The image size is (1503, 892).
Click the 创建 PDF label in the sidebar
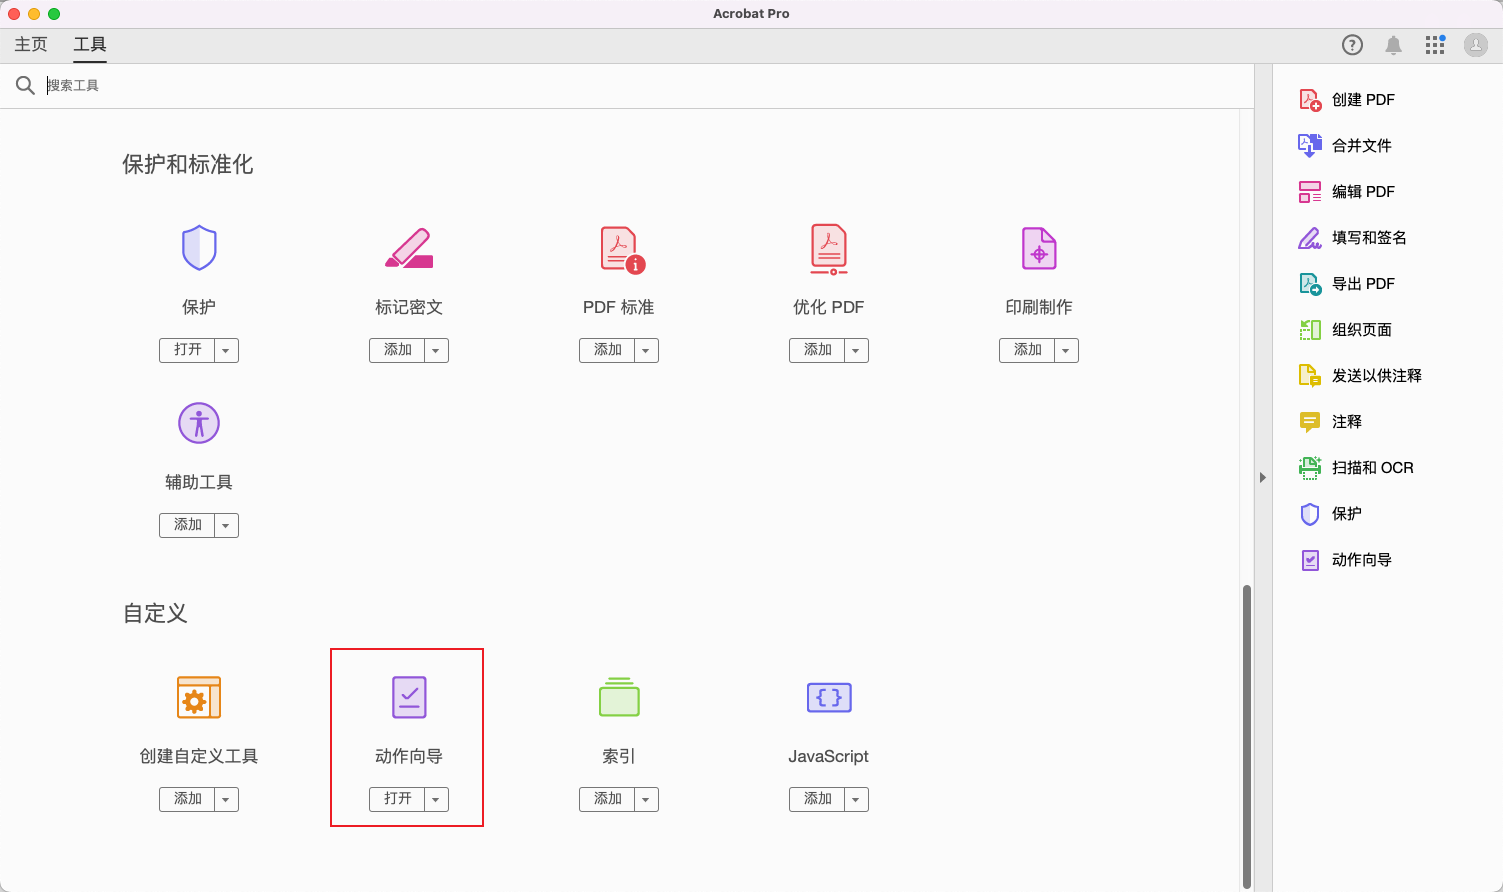pyautogui.click(x=1363, y=100)
